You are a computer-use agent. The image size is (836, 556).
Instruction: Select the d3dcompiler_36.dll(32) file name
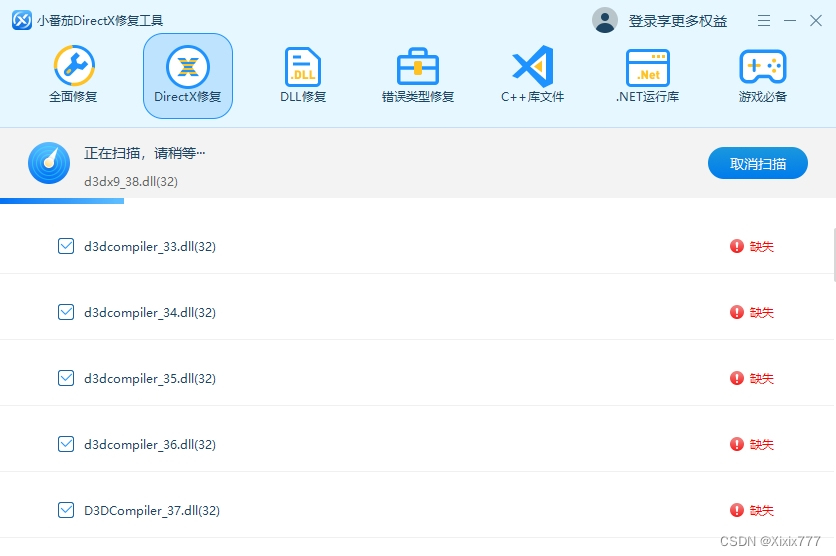(x=150, y=445)
